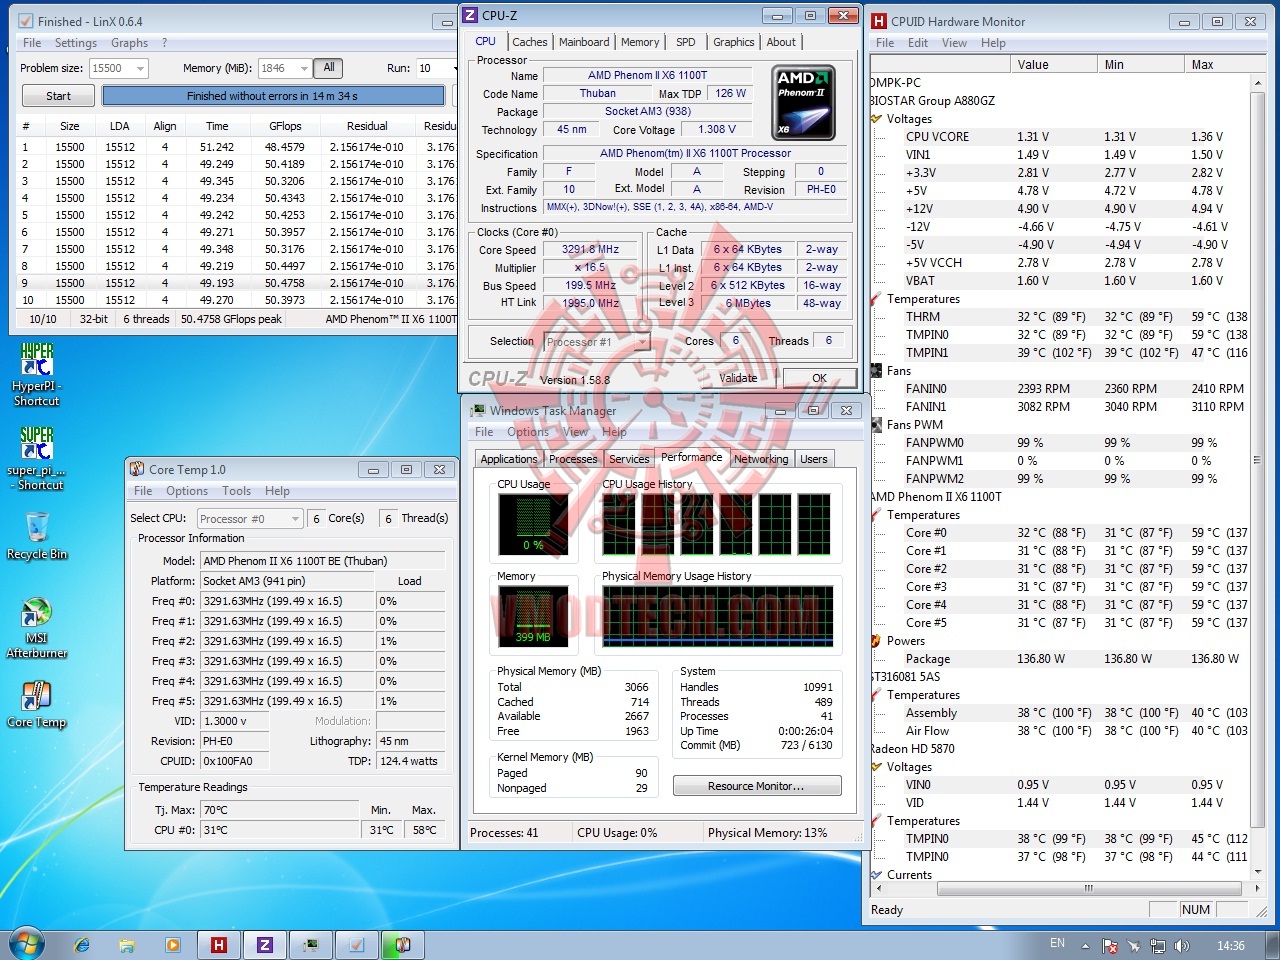Switch to the Processes tab in Task Manager
The height and width of the screenshot is (960, 1280).
point(573,459)
